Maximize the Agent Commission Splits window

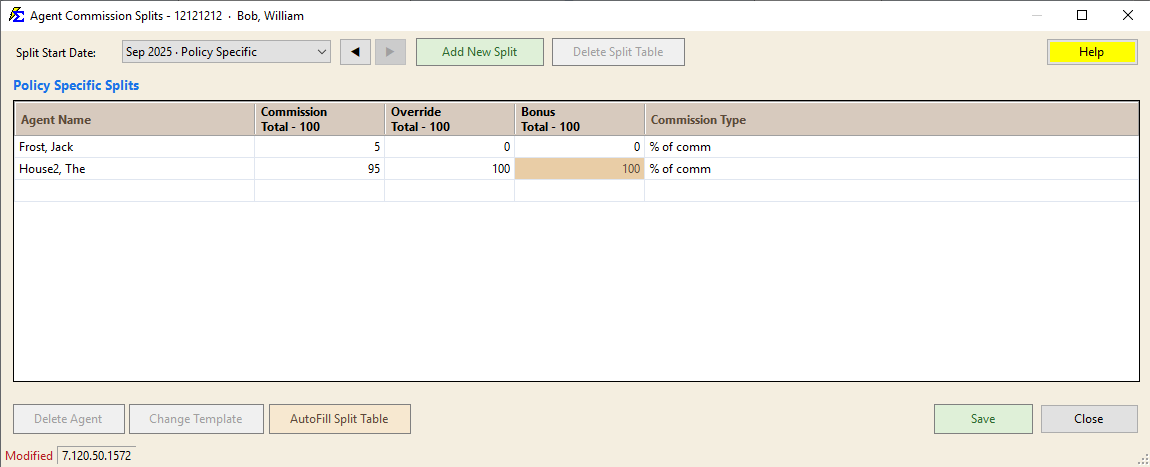1082,15
